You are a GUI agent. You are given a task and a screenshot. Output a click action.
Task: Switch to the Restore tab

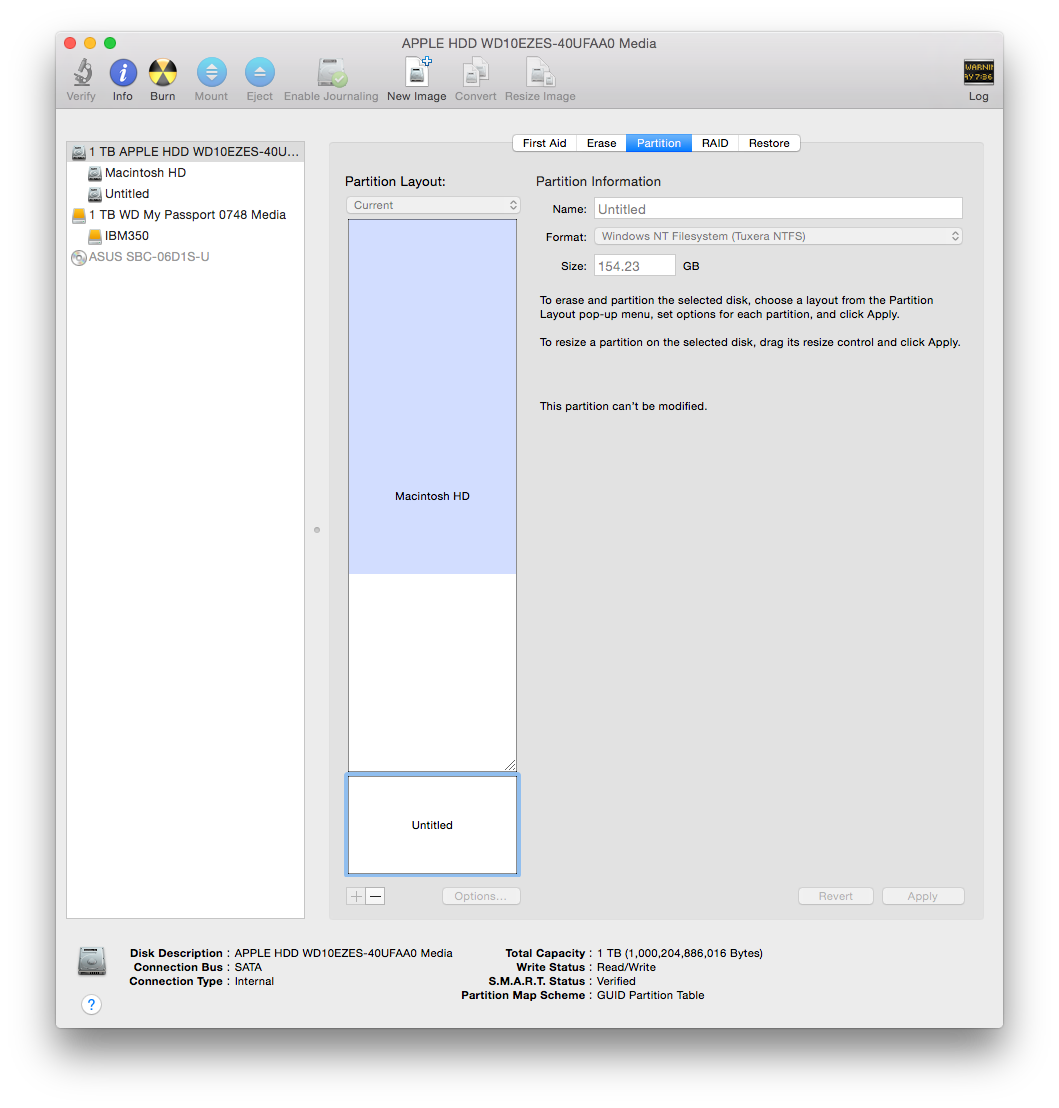[769, 143]
